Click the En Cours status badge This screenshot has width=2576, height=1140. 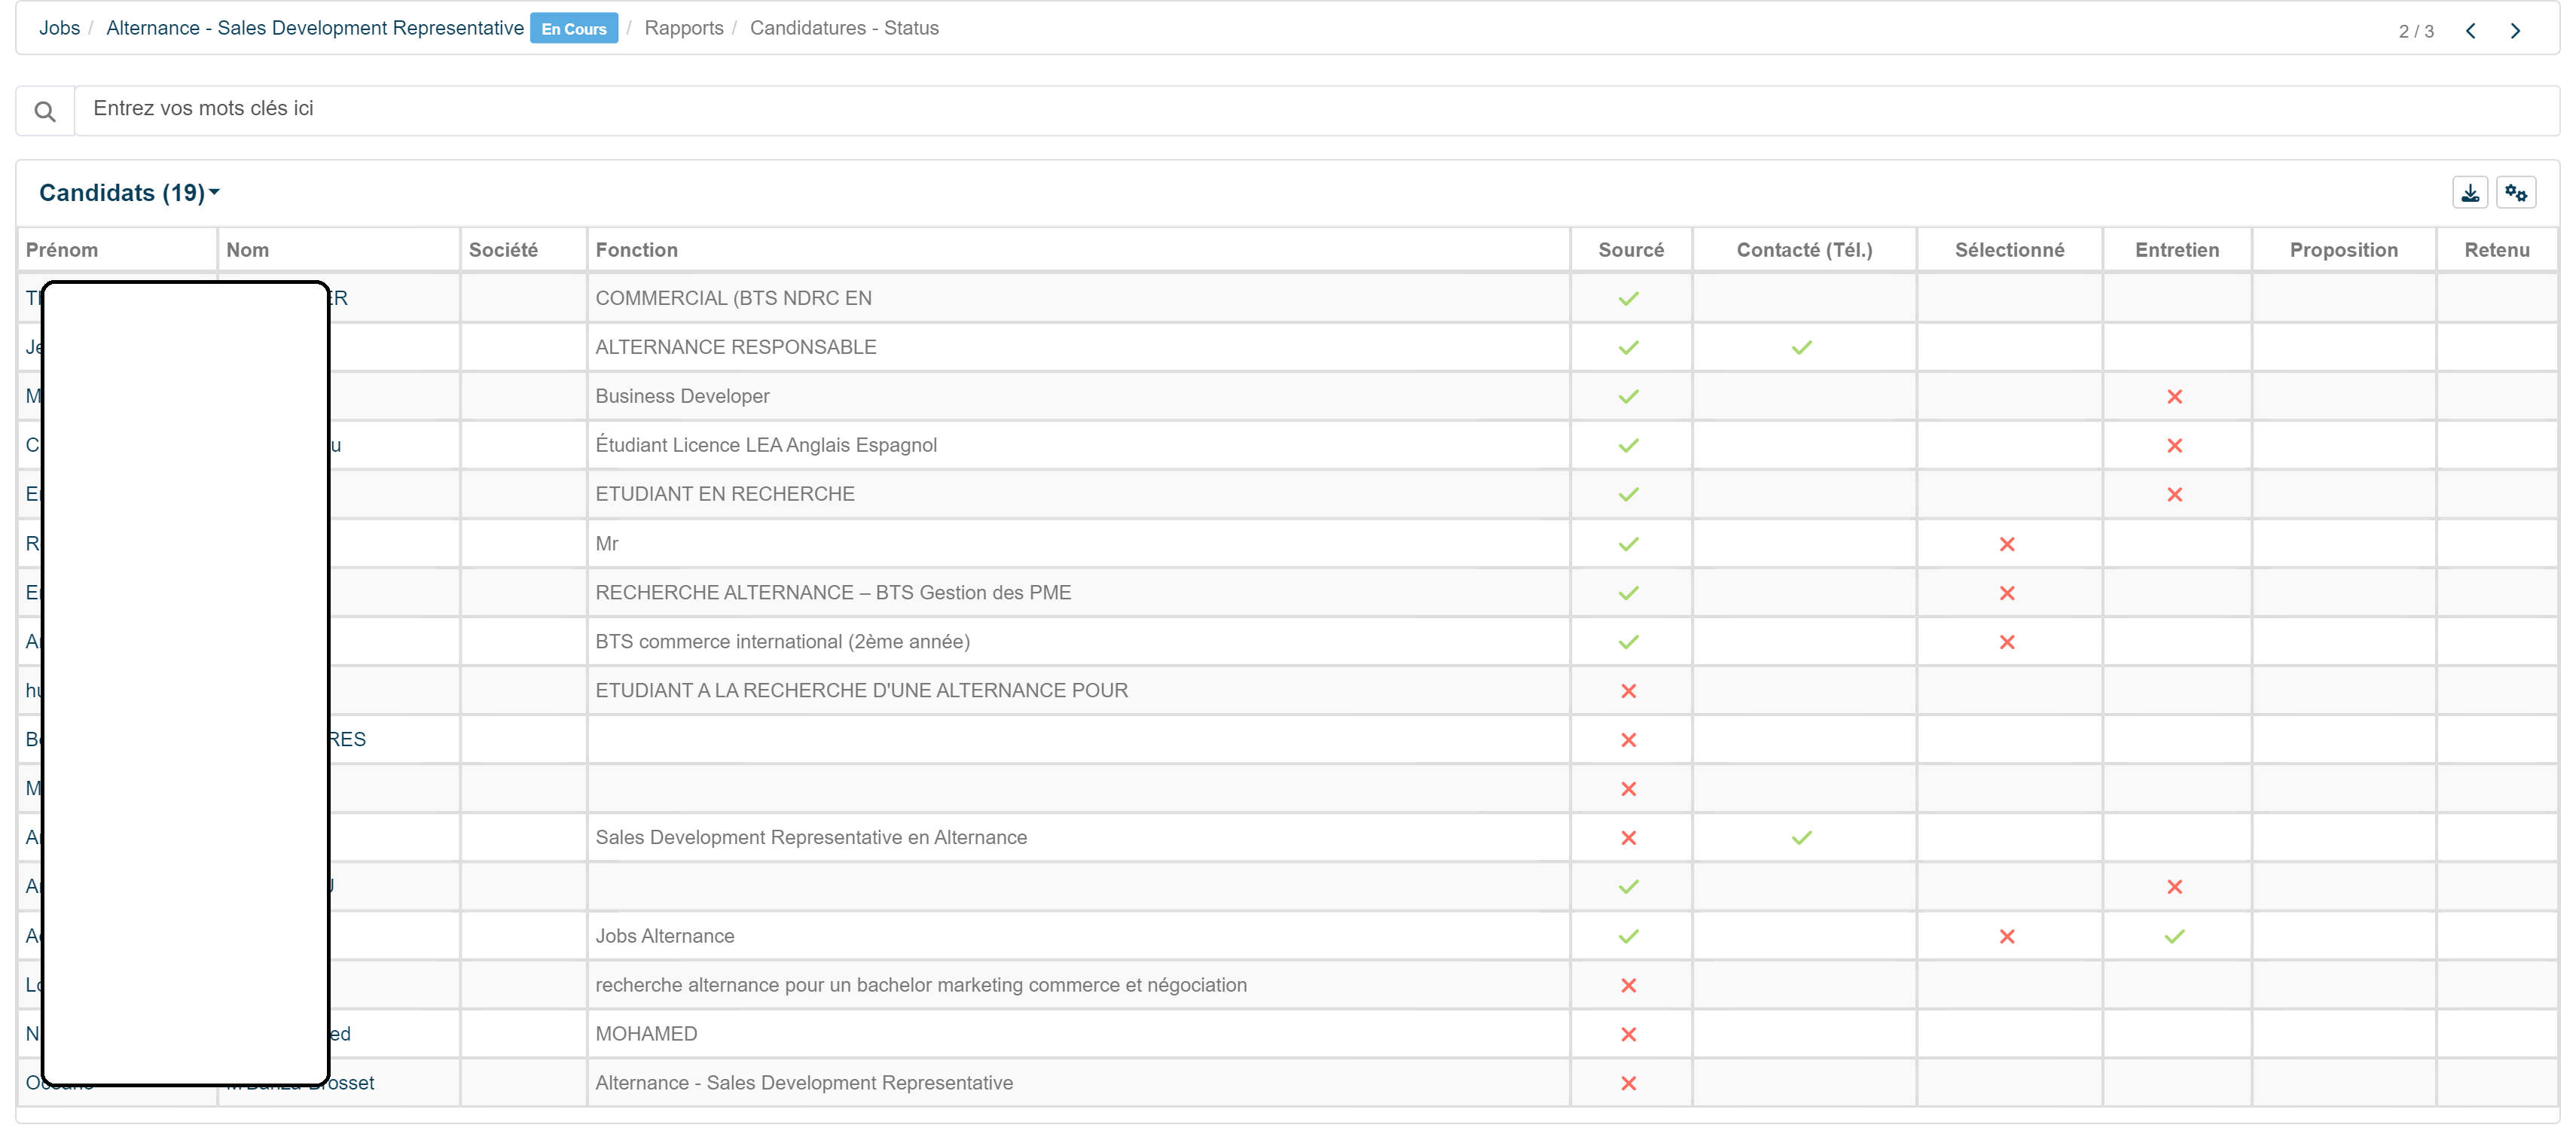574,29
